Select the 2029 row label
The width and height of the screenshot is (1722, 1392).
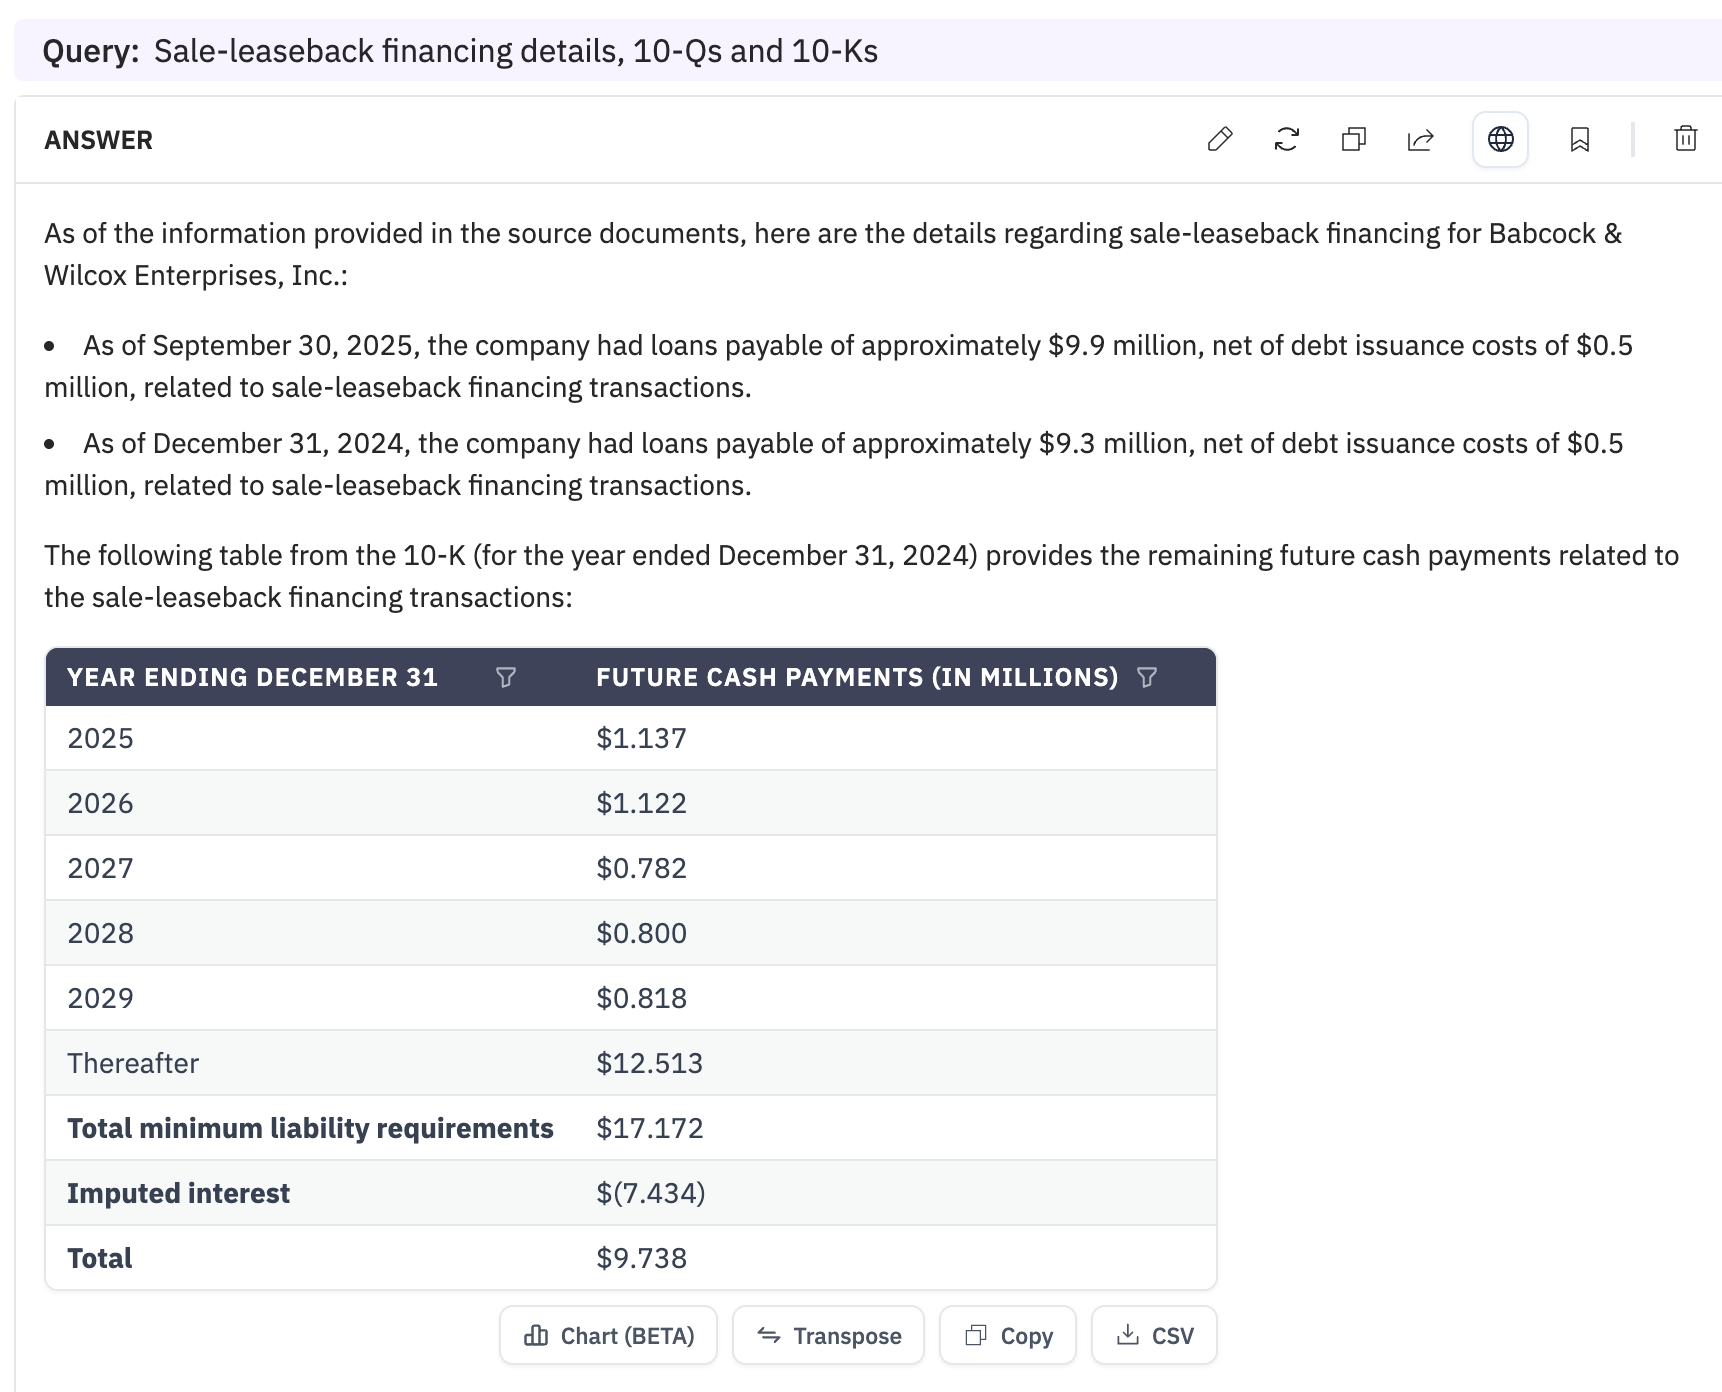point(100,998)
